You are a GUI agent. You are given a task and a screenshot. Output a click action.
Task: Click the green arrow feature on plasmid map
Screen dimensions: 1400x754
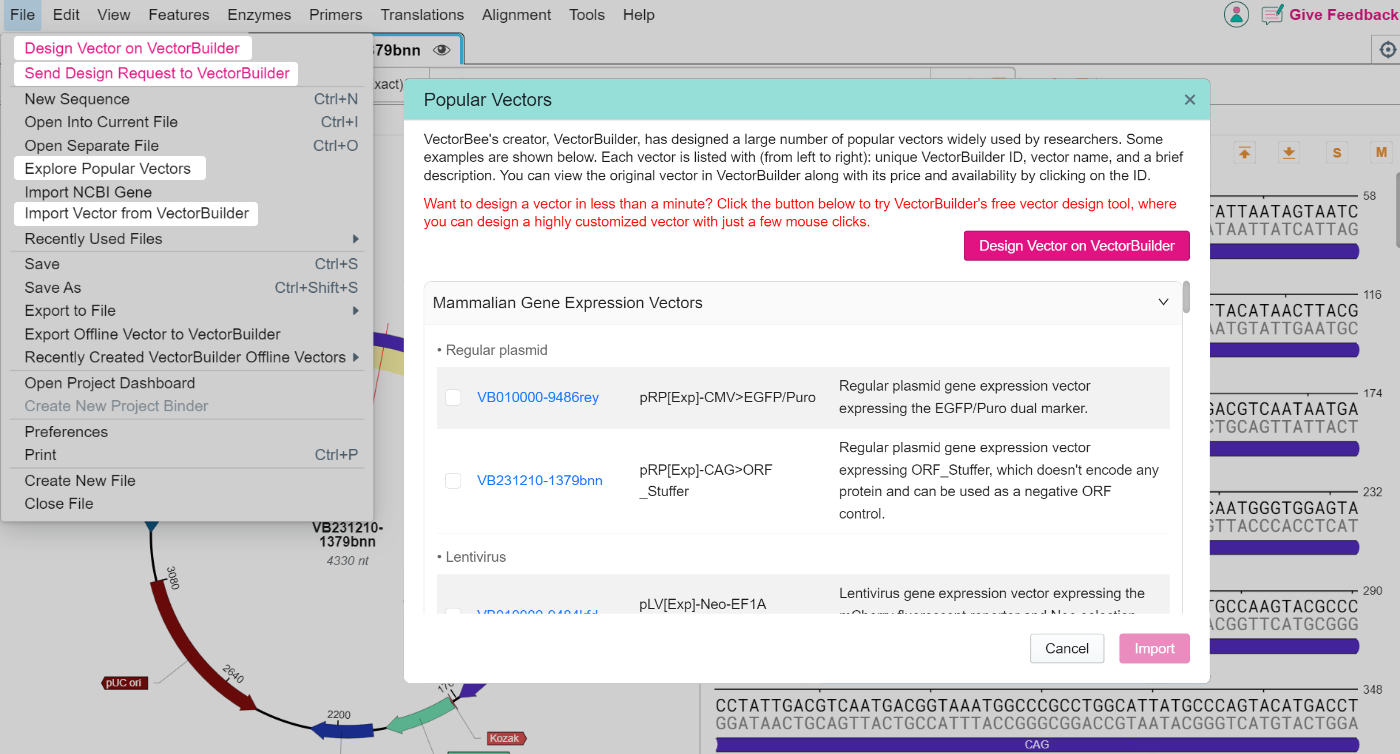tap(421, 718)
